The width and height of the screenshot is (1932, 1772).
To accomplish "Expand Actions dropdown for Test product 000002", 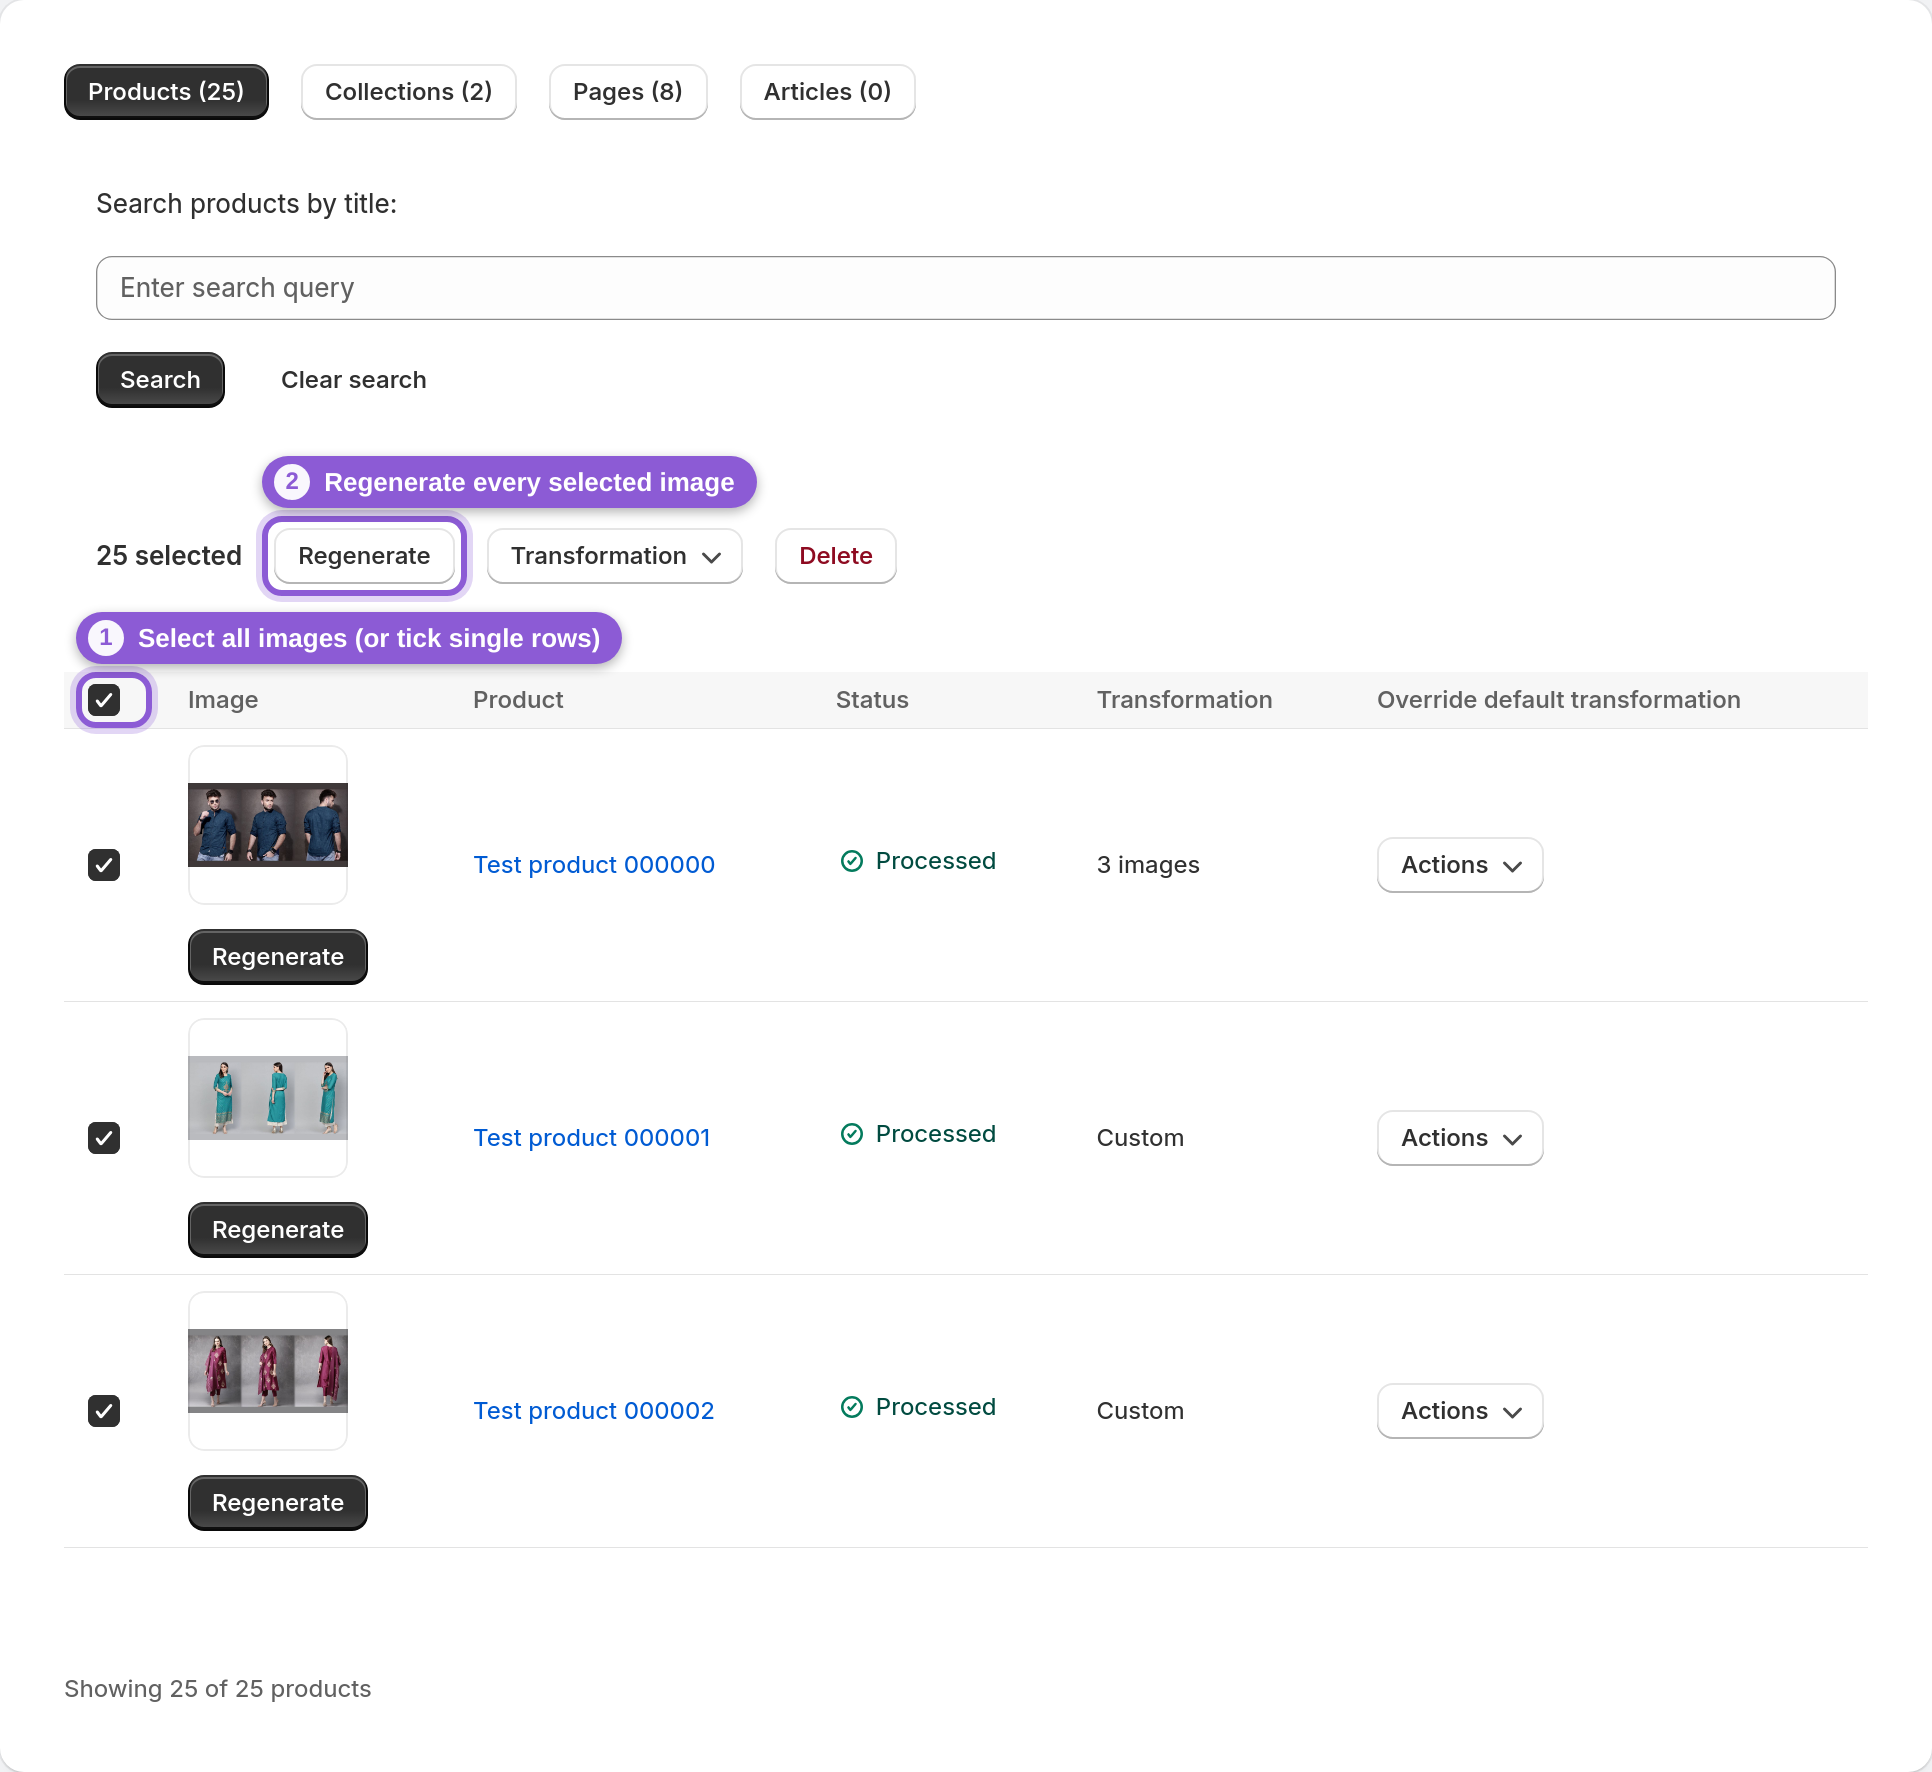I will pos(1460,1411).
